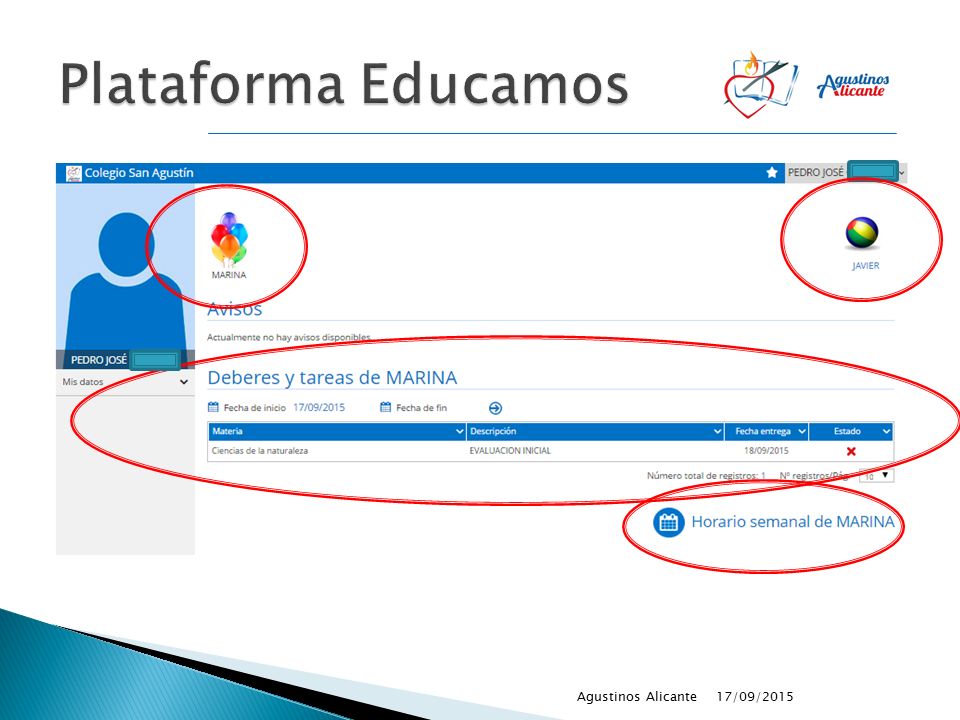This screenshot has width=960, height=720.
Task: Click the Colegio San Agustín title
Action: [139, 173]
